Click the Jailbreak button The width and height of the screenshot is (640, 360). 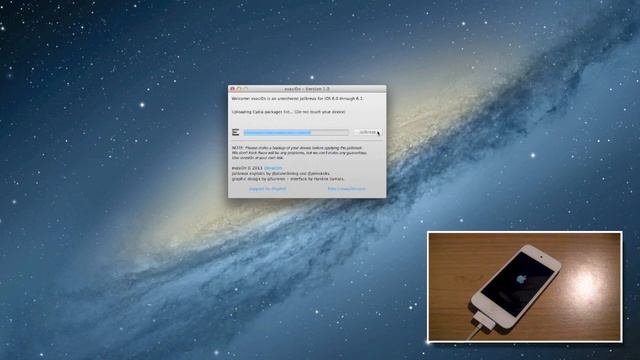tap(368, 132)
